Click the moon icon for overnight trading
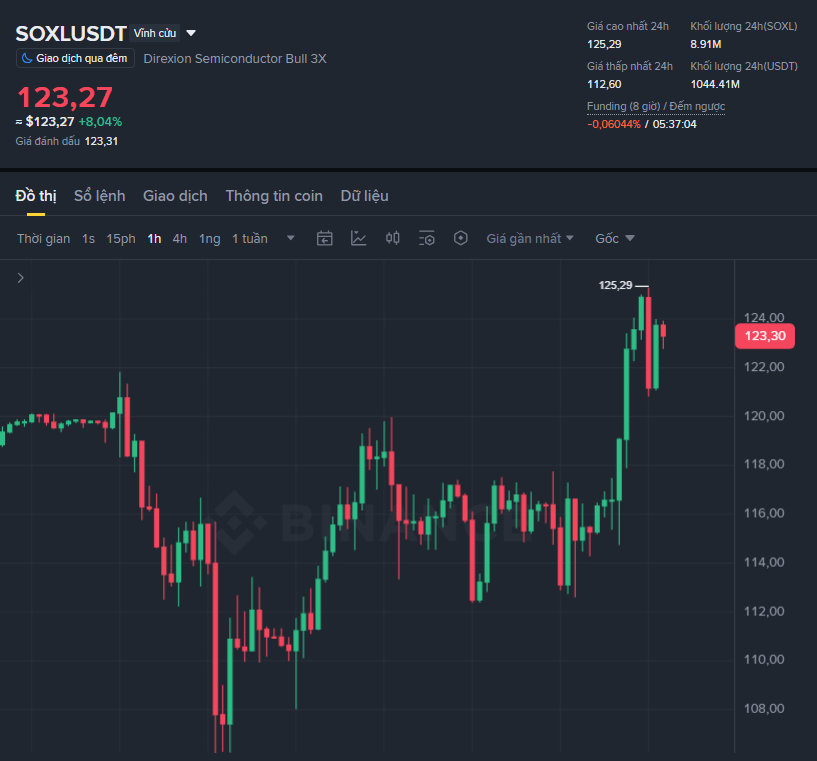 pos(27,58)
